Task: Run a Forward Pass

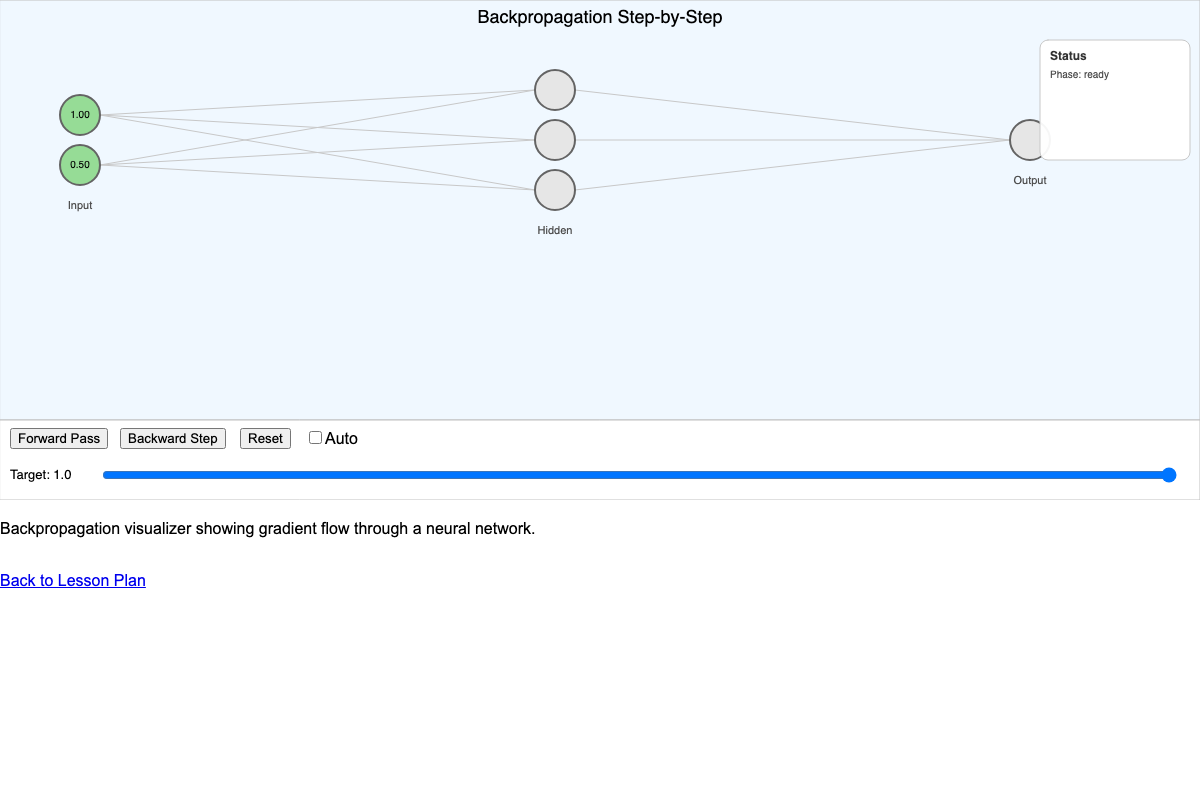Action: [x=58, y=438]
